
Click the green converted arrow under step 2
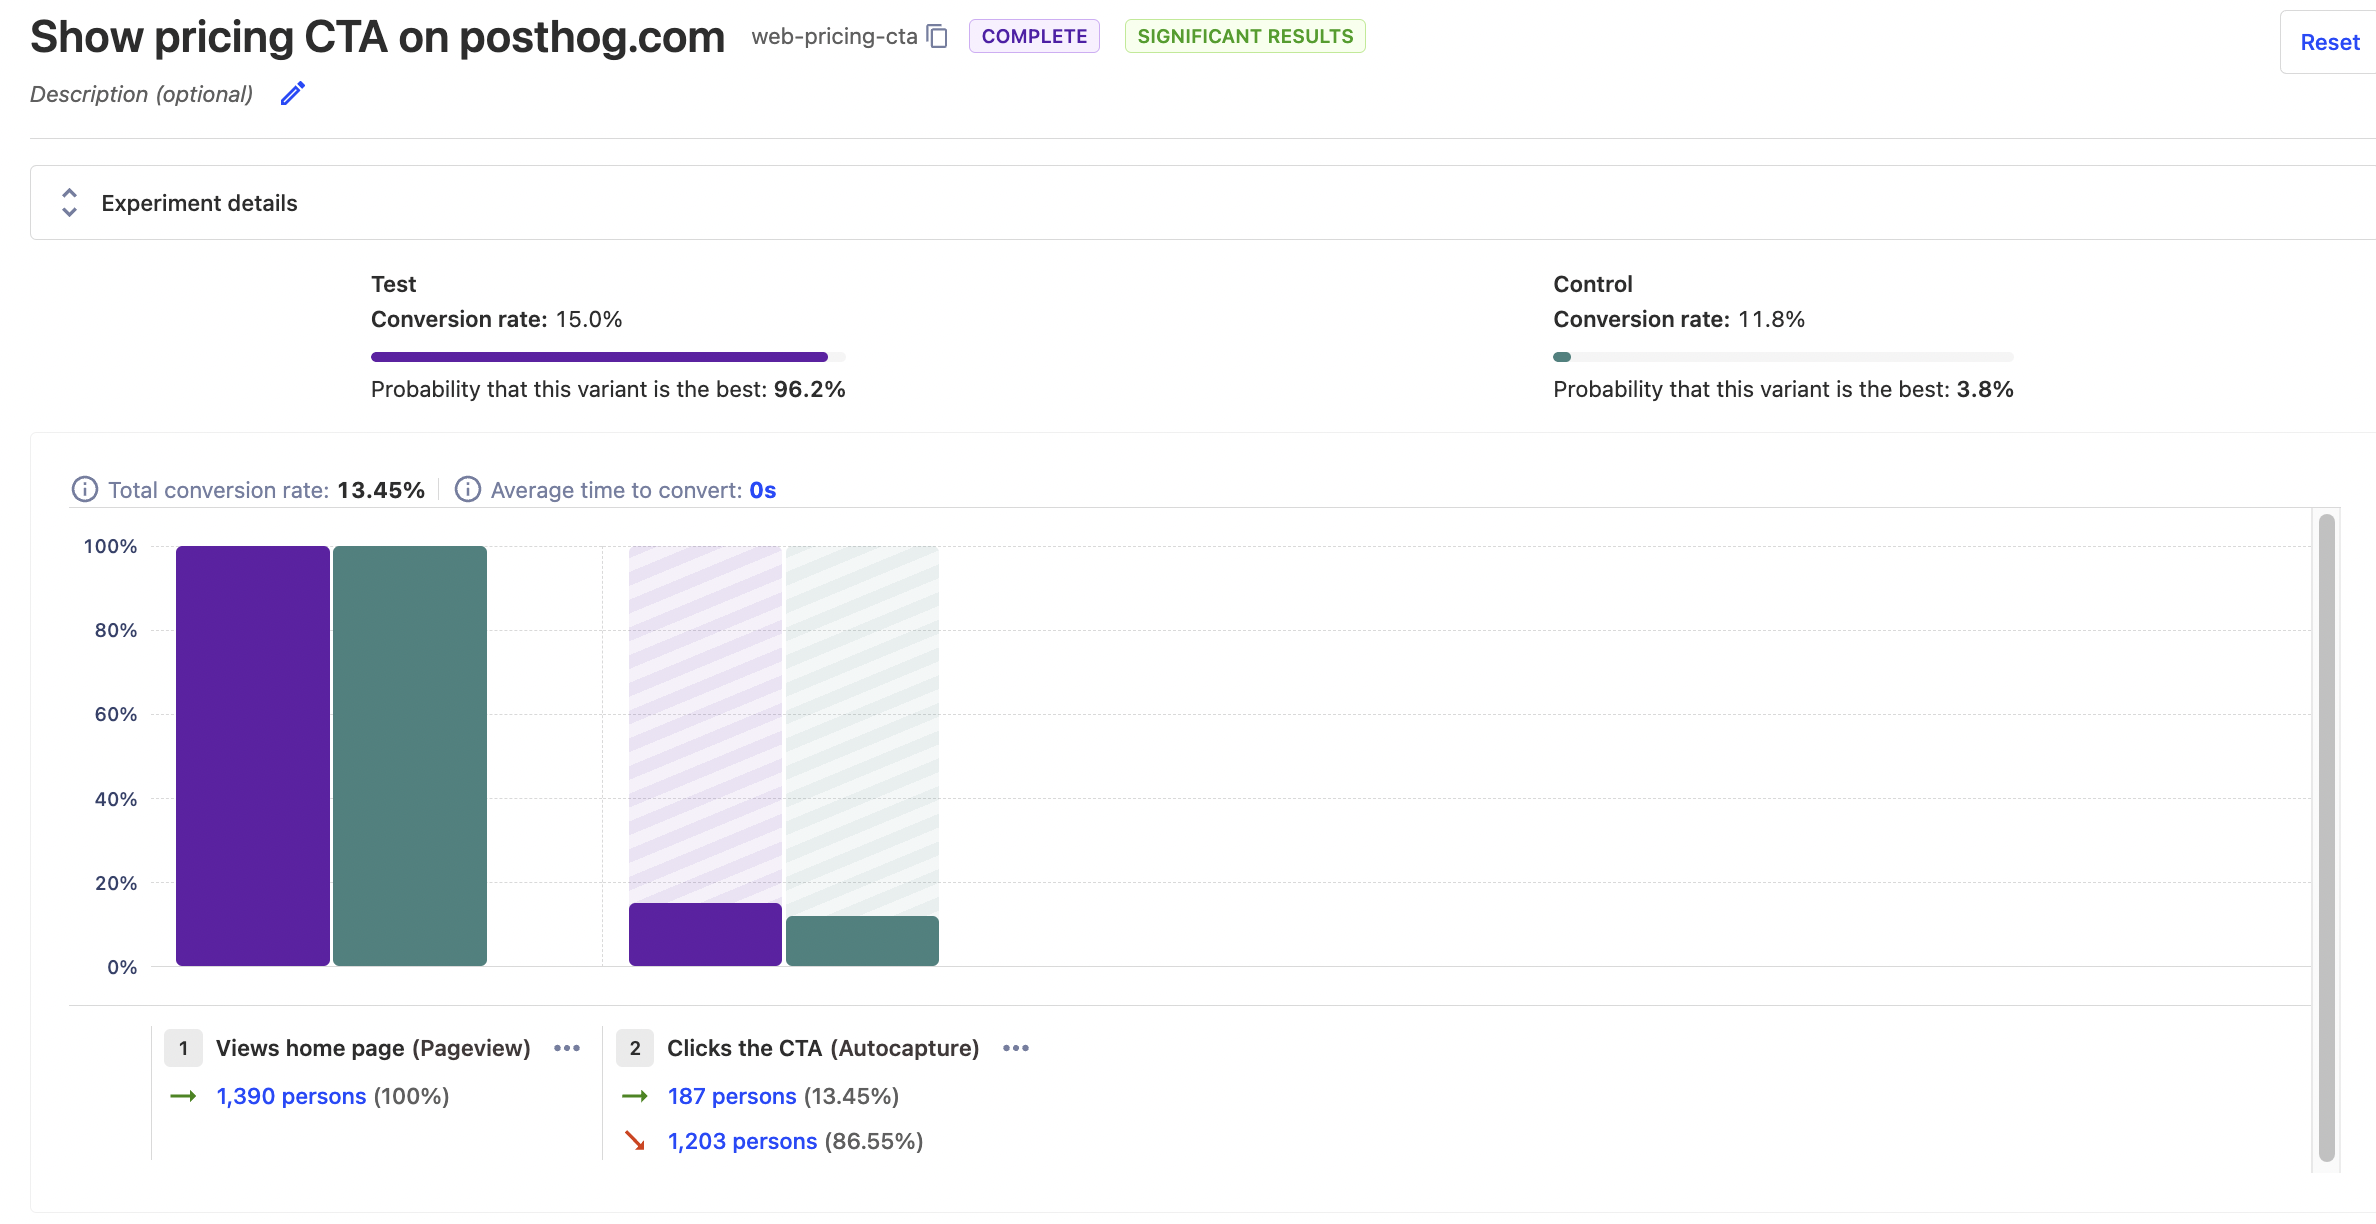click(x=635, y=1096)
